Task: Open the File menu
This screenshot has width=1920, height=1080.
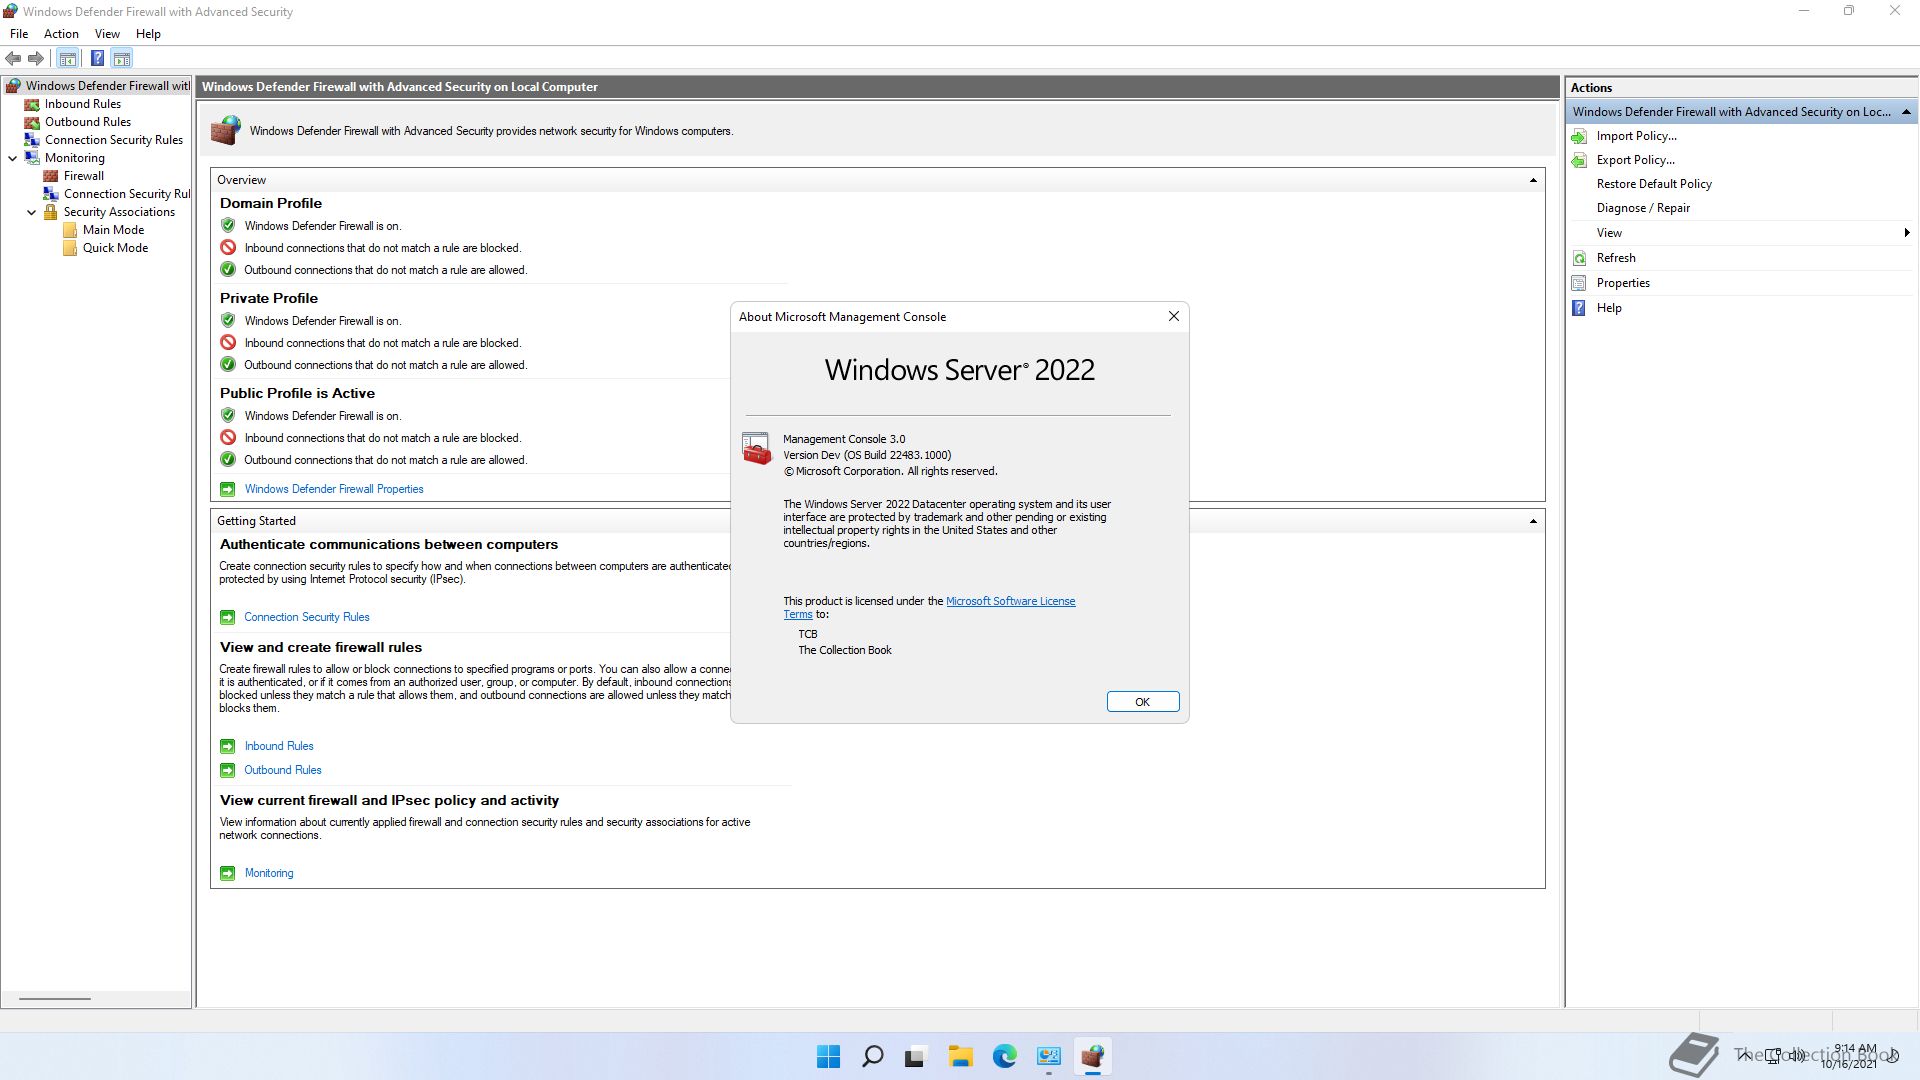Action: click(19, 34)
